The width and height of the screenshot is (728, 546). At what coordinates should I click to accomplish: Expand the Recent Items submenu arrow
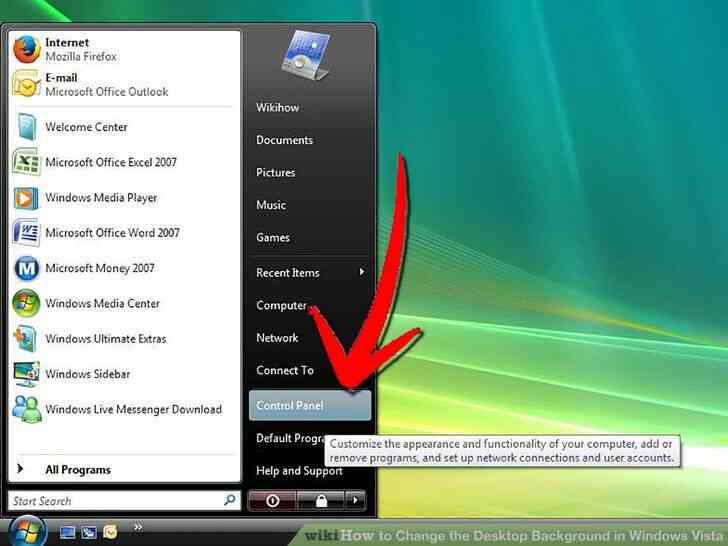point(362,272)
